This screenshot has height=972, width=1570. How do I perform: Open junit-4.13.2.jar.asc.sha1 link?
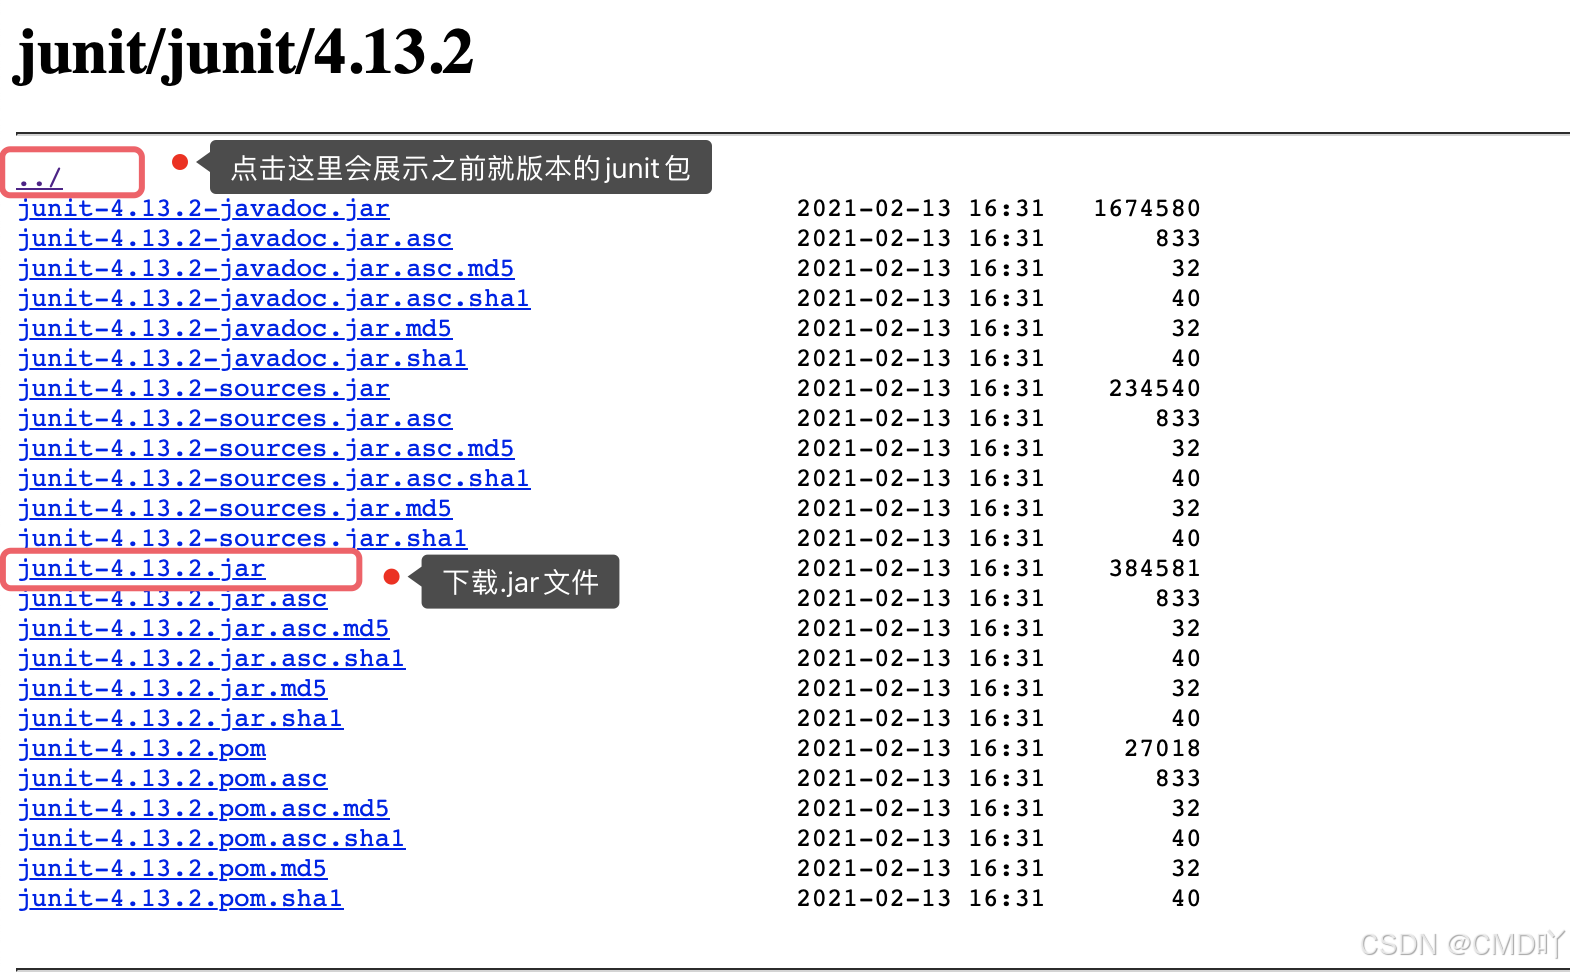pyautogui.click(x=212, y=659)
